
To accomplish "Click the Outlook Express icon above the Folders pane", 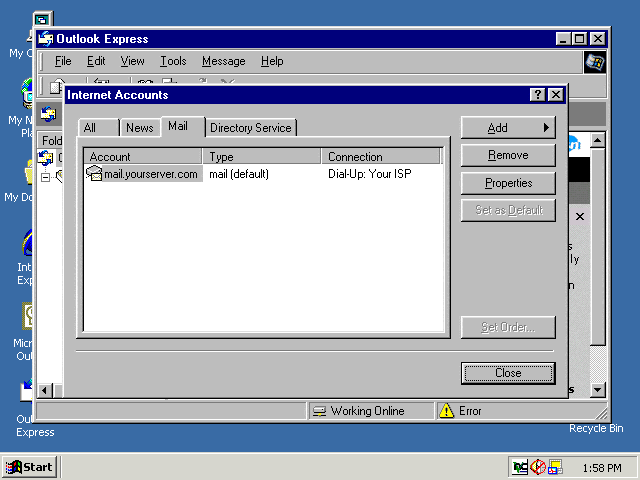I will (48, 114).
